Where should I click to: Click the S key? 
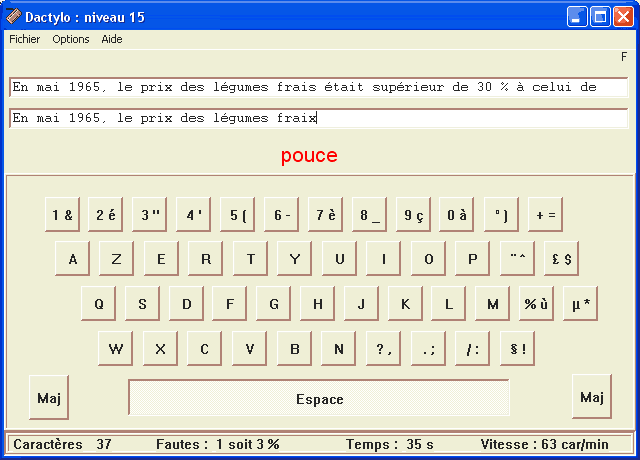(142, 304)
